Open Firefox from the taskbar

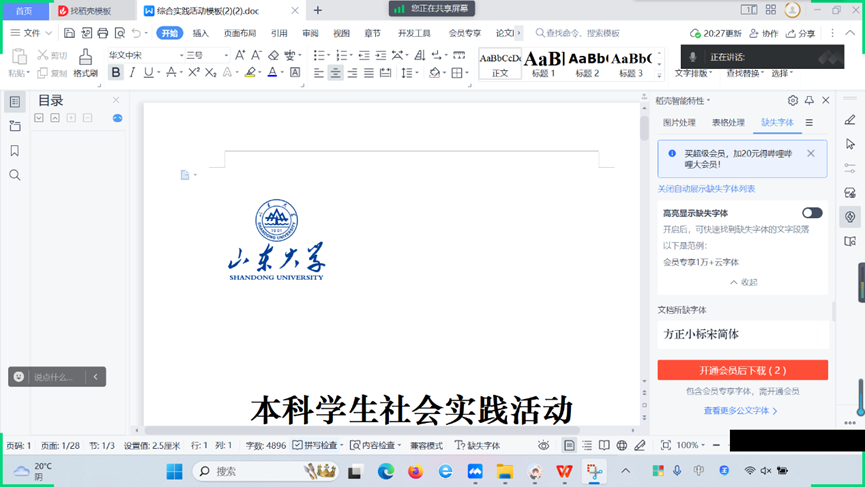tap(415, 471)
